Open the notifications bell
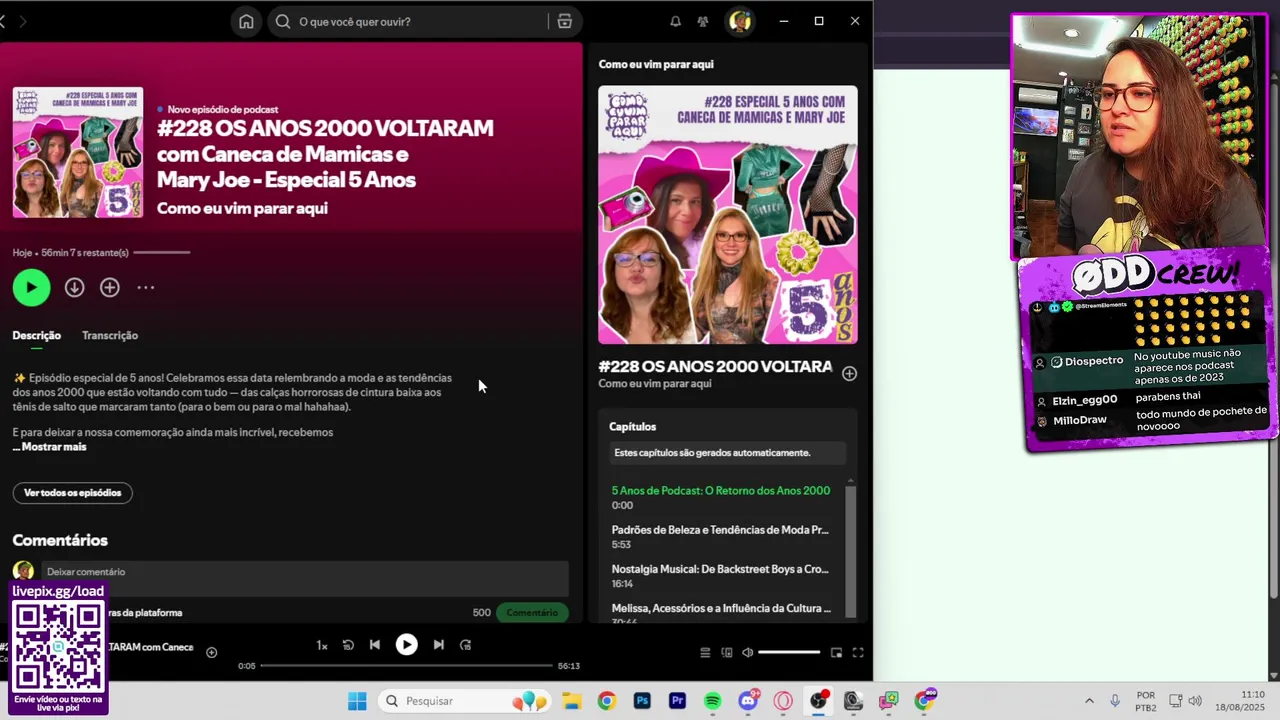The image size is (1280, 720). pyautogui.click(x=675, y=21)
